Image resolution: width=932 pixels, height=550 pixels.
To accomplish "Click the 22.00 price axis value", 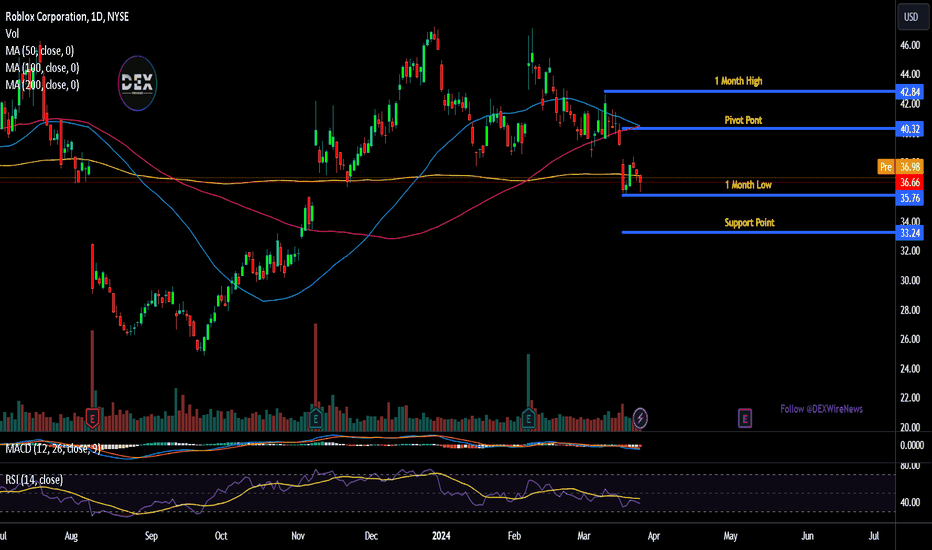I will pos(910,398).
